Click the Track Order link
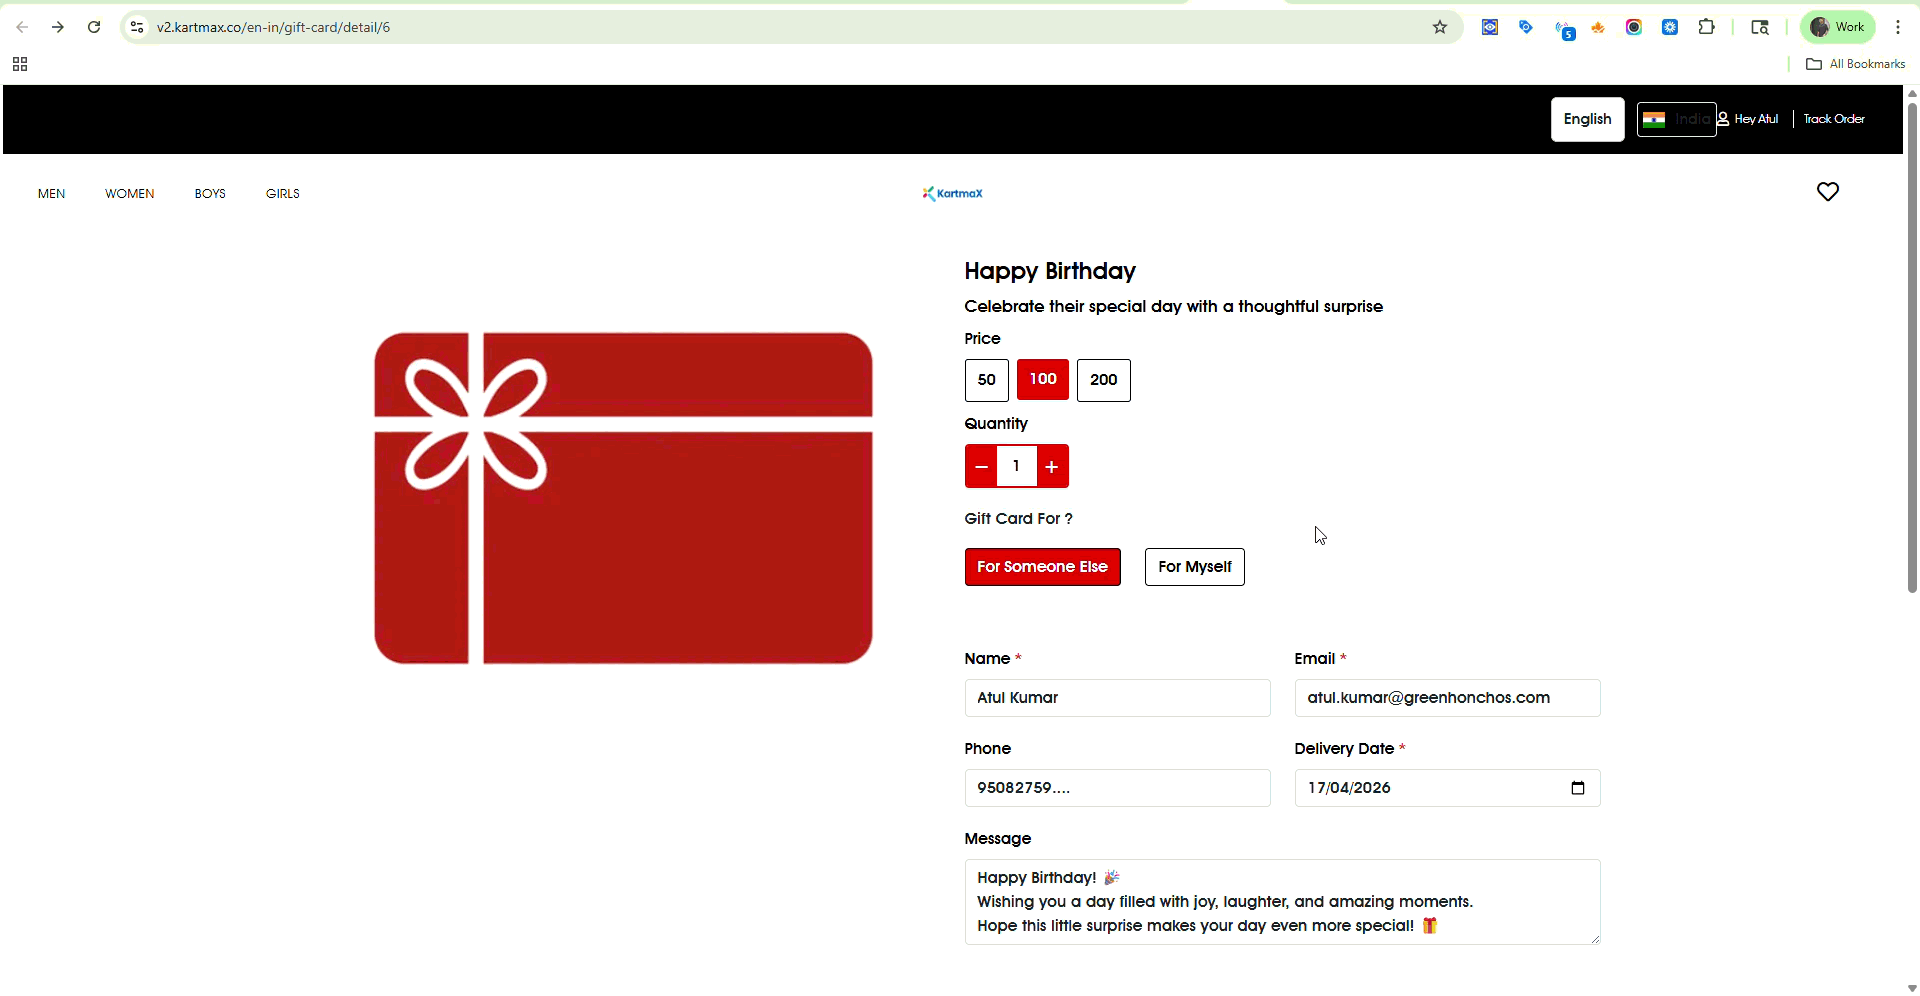Viewport: 1920px width, 996px height. (1834, 118)
